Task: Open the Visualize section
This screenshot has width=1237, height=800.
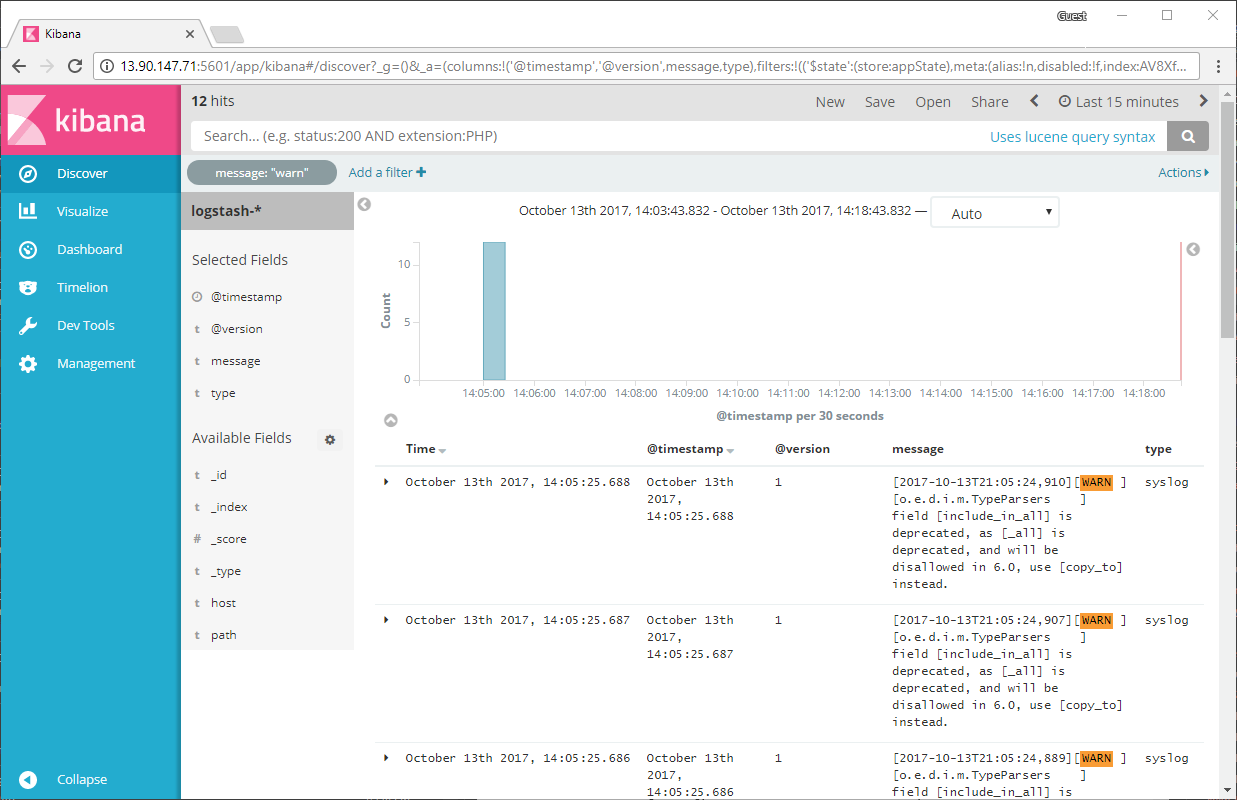Action: click(x=91, y=211)
